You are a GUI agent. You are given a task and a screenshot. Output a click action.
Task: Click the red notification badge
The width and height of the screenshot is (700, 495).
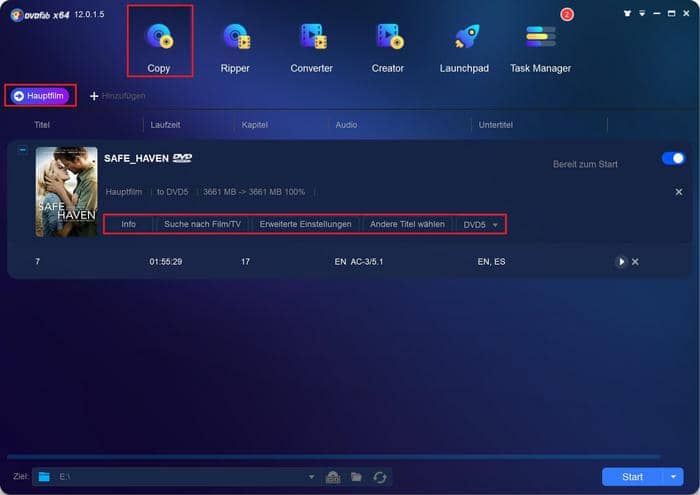click(x=567, y=15)
